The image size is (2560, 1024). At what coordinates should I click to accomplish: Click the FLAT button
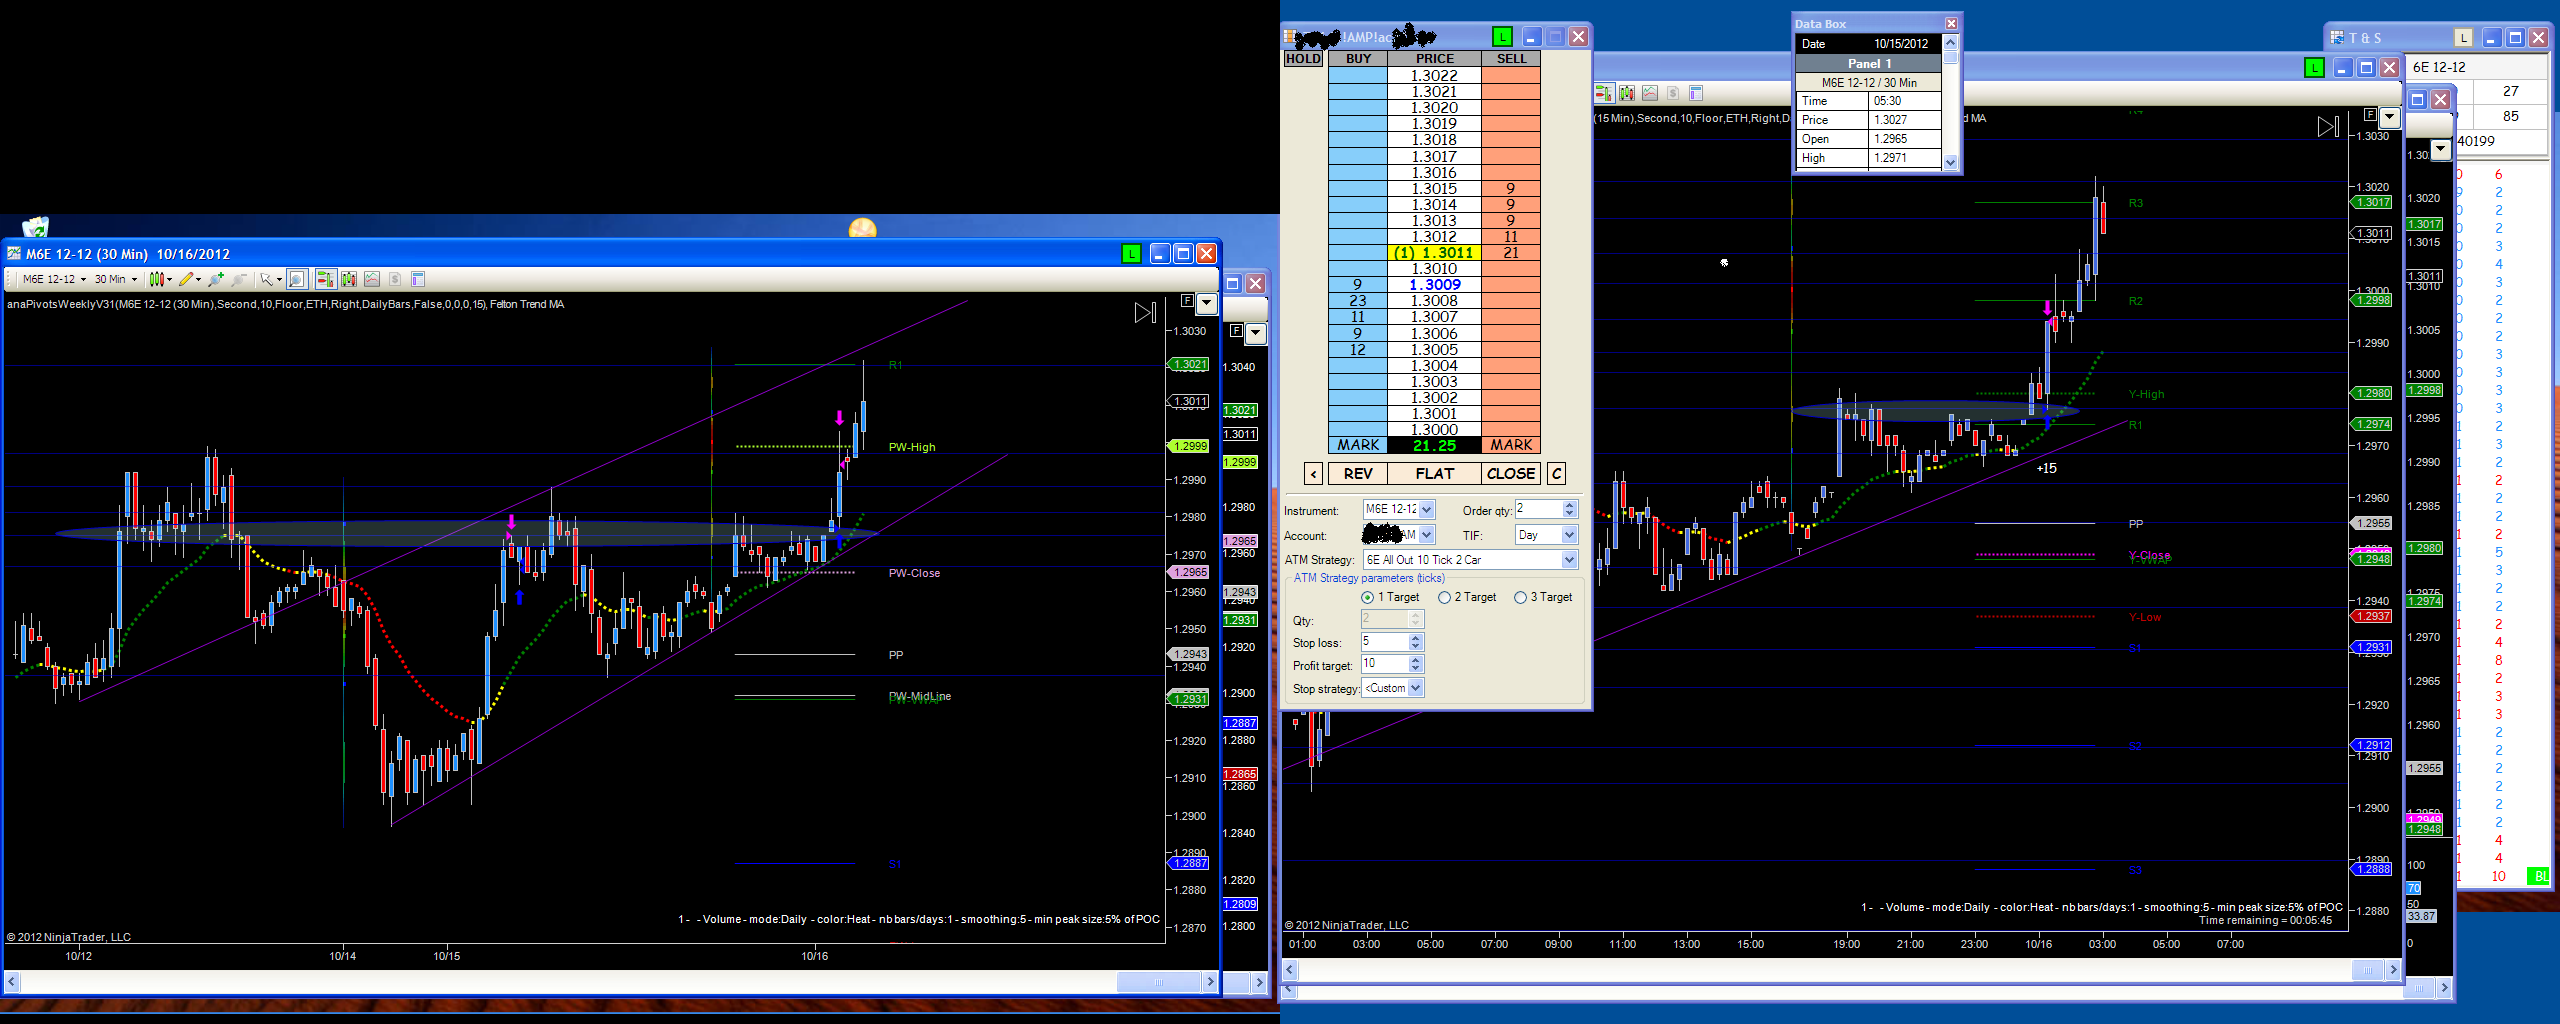[x=1434, y=474]
